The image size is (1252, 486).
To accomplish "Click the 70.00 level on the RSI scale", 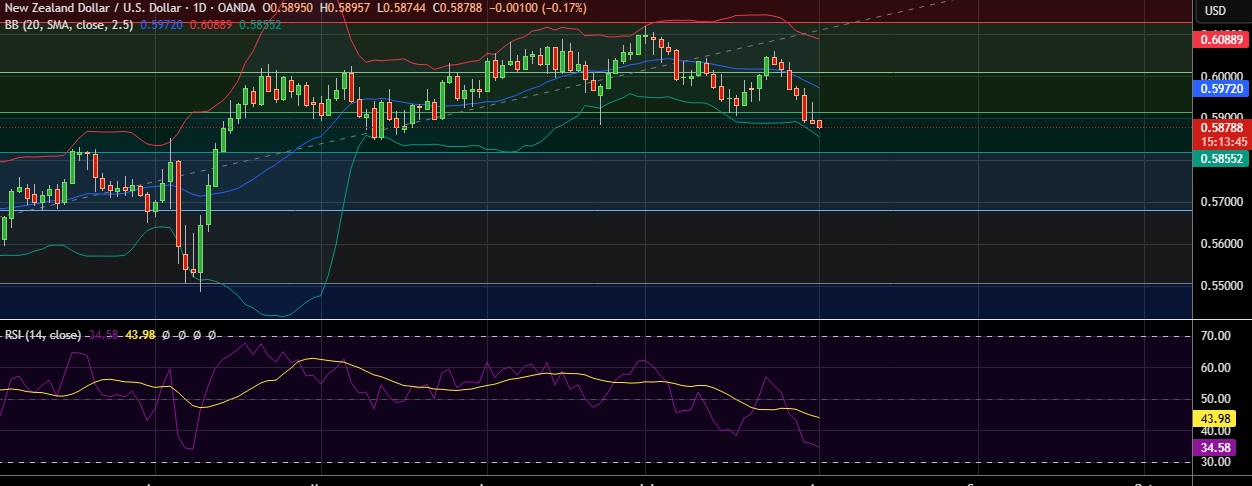I will tap(1214, 336).
